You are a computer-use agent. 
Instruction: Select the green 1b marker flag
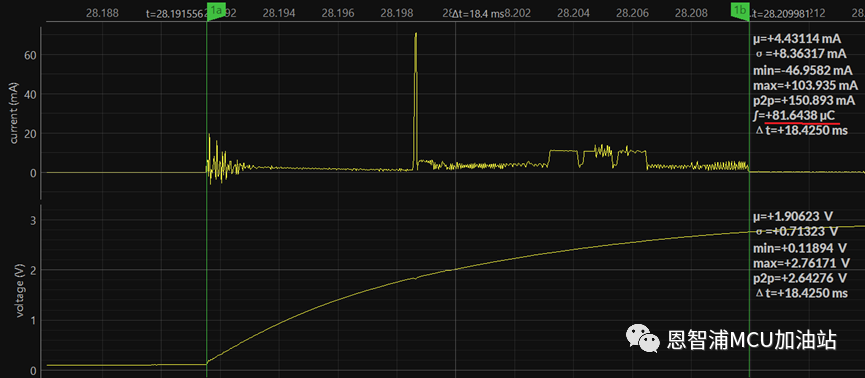[x=740, y=10]
